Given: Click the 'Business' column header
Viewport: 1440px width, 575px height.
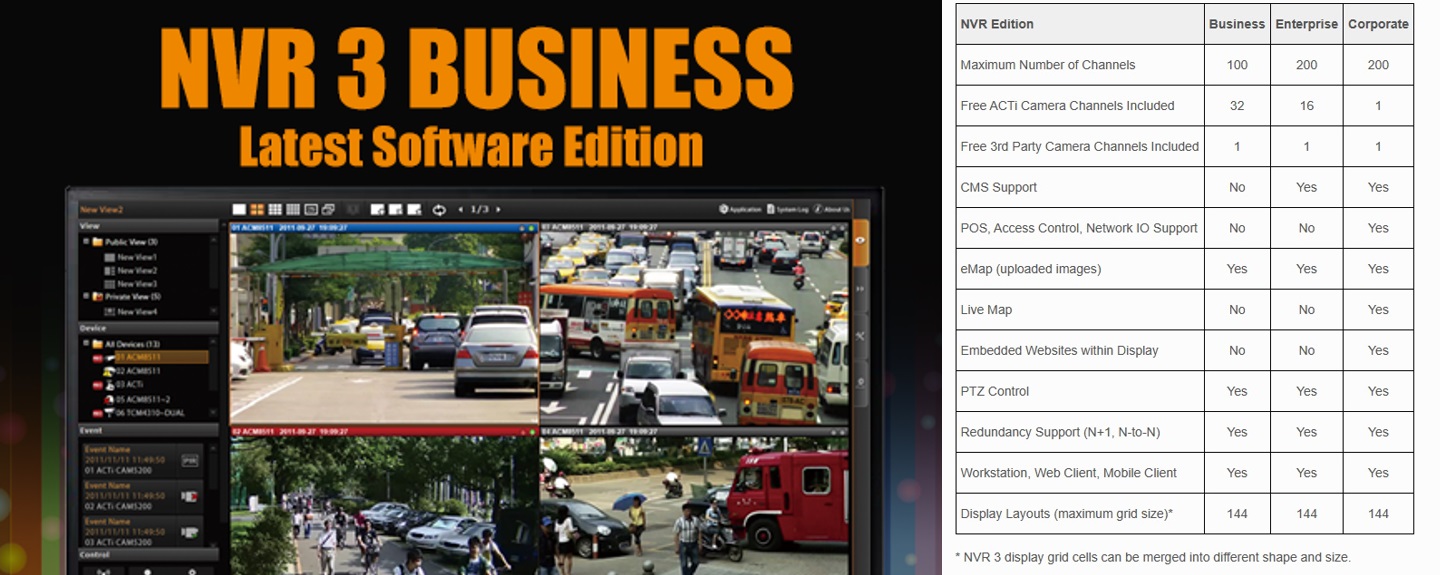Looking at the screenshot, I should click(1237, 24).
